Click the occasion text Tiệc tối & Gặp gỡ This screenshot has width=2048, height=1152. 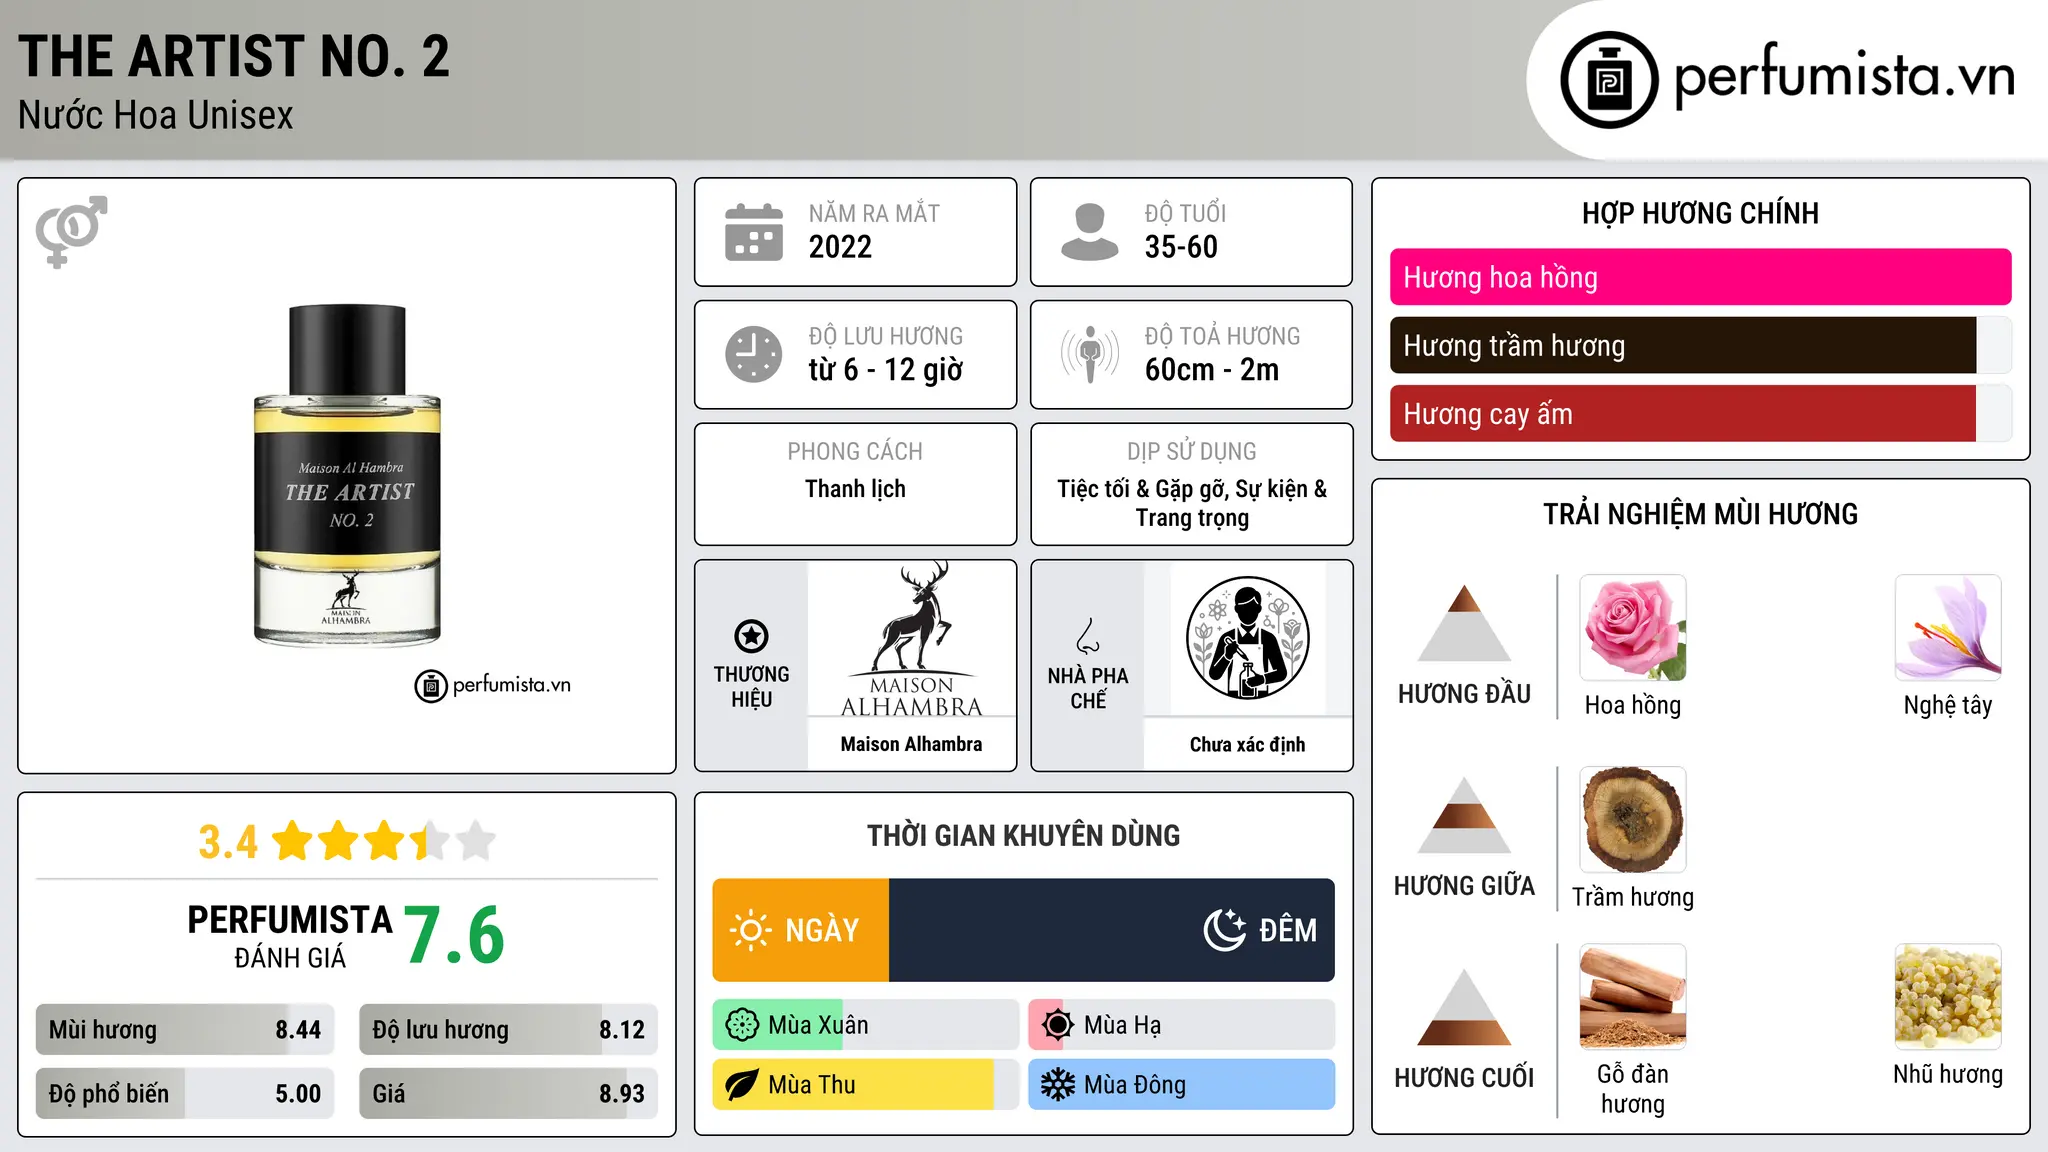(1142, 489)
